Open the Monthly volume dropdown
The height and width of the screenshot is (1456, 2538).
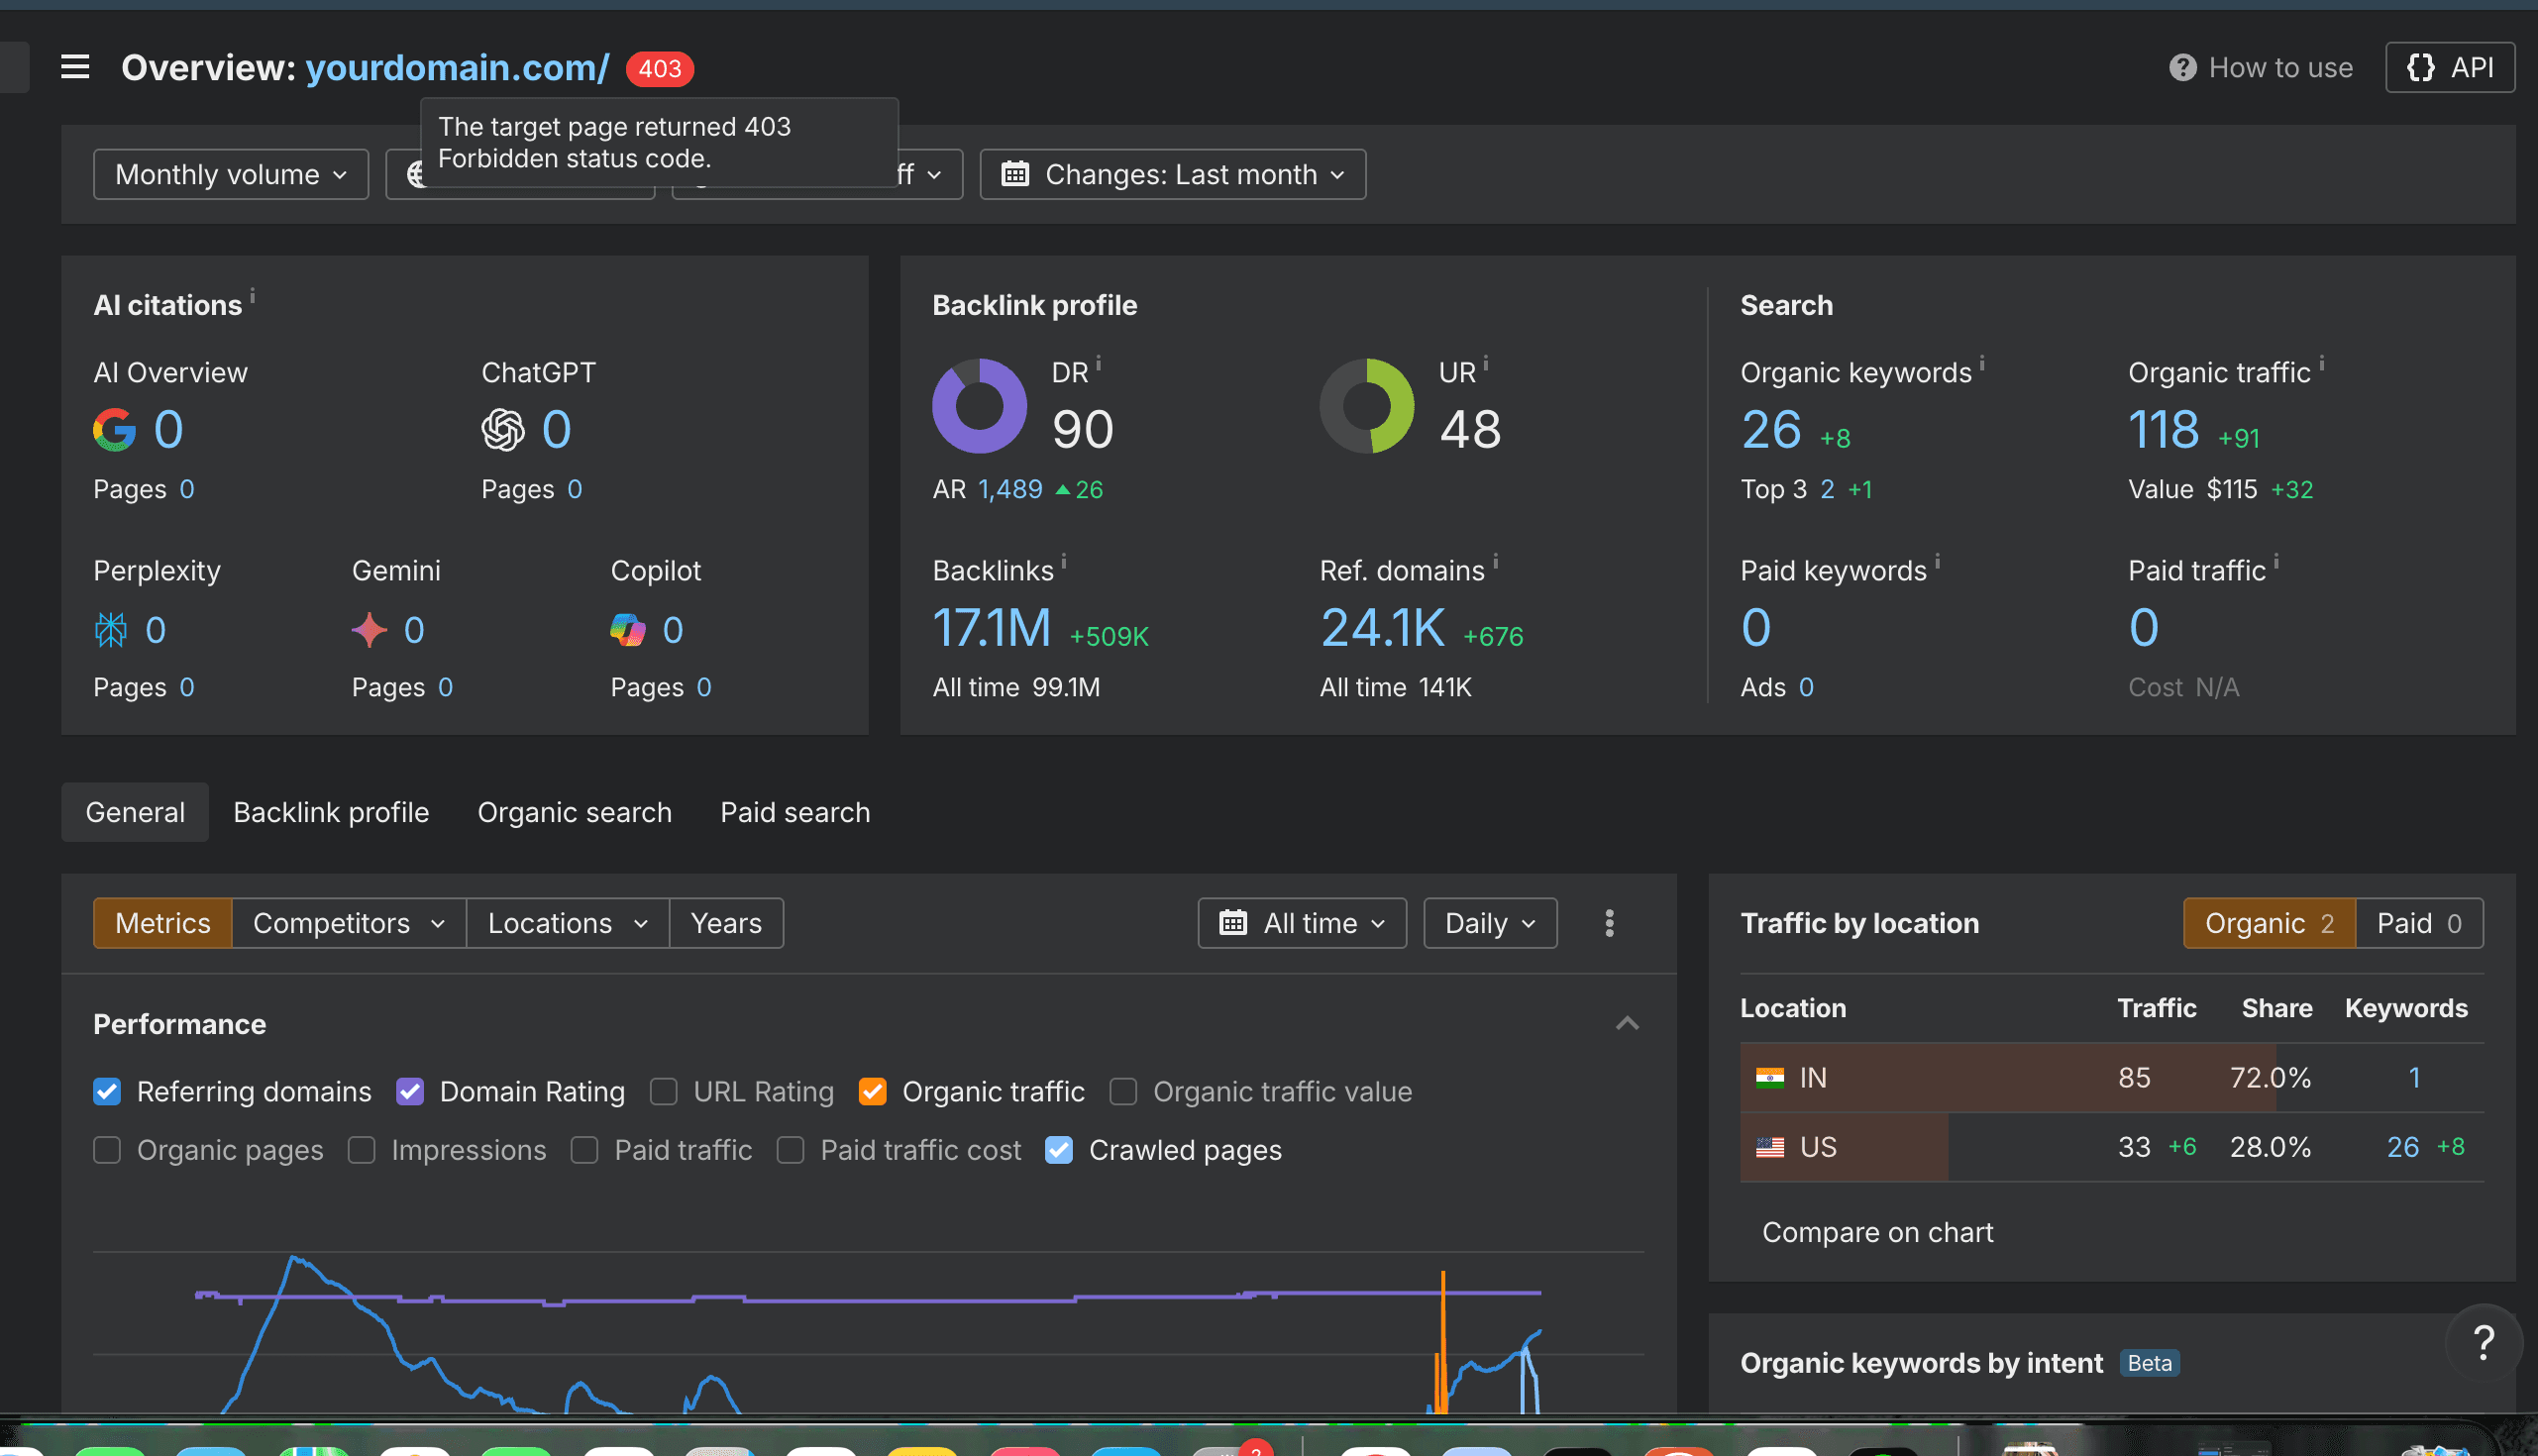231,175
